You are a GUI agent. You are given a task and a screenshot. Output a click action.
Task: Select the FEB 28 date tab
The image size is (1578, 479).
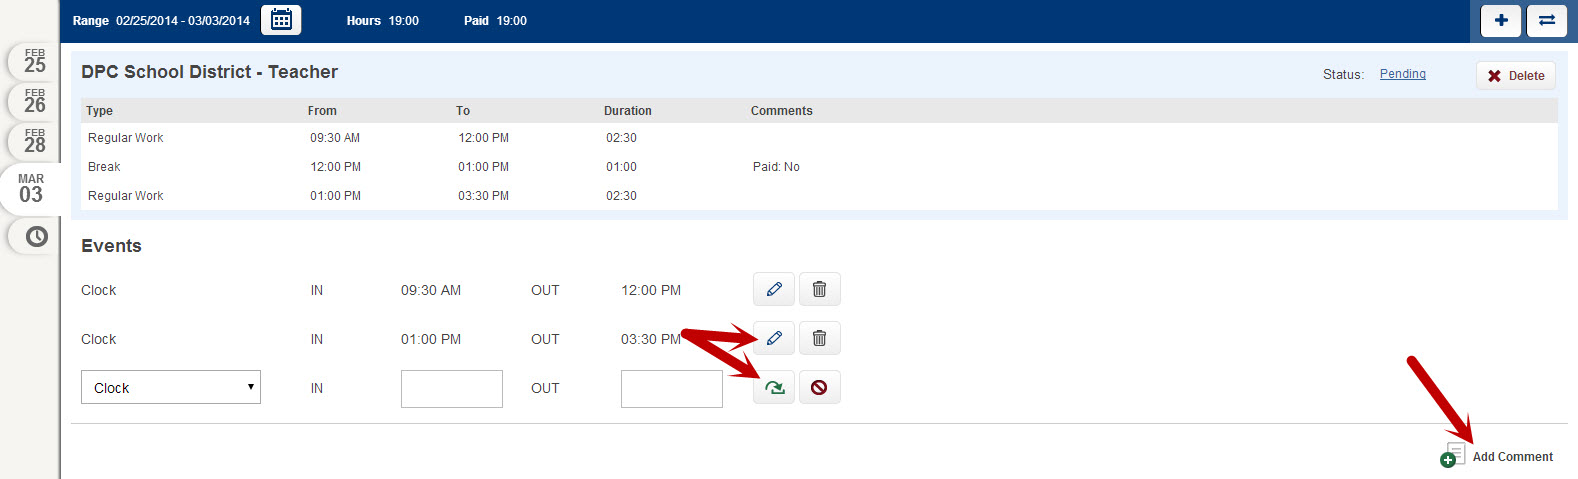(34, 141)
